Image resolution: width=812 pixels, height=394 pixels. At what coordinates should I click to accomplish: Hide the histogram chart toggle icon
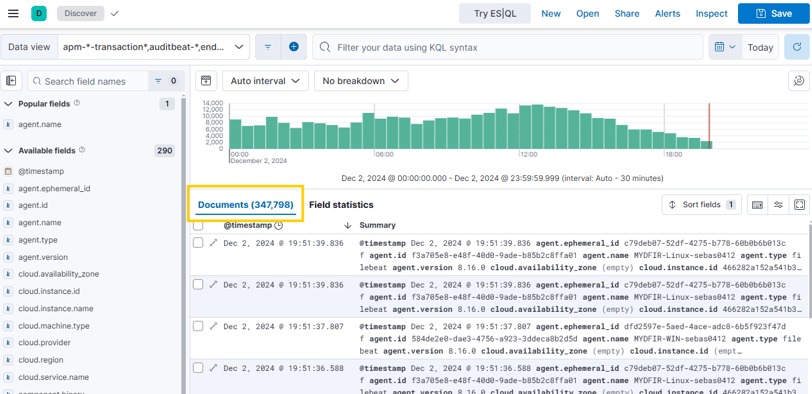point(206,81)
